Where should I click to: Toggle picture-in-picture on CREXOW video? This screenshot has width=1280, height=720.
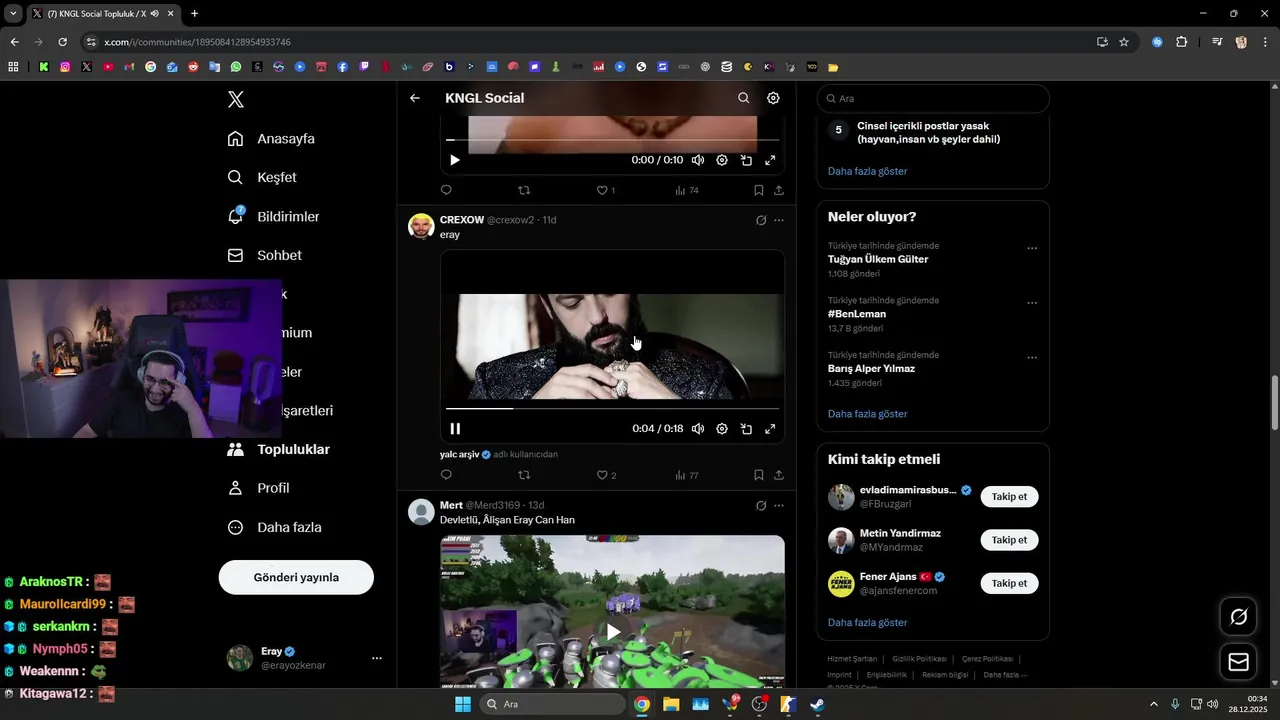click(746, 429)
